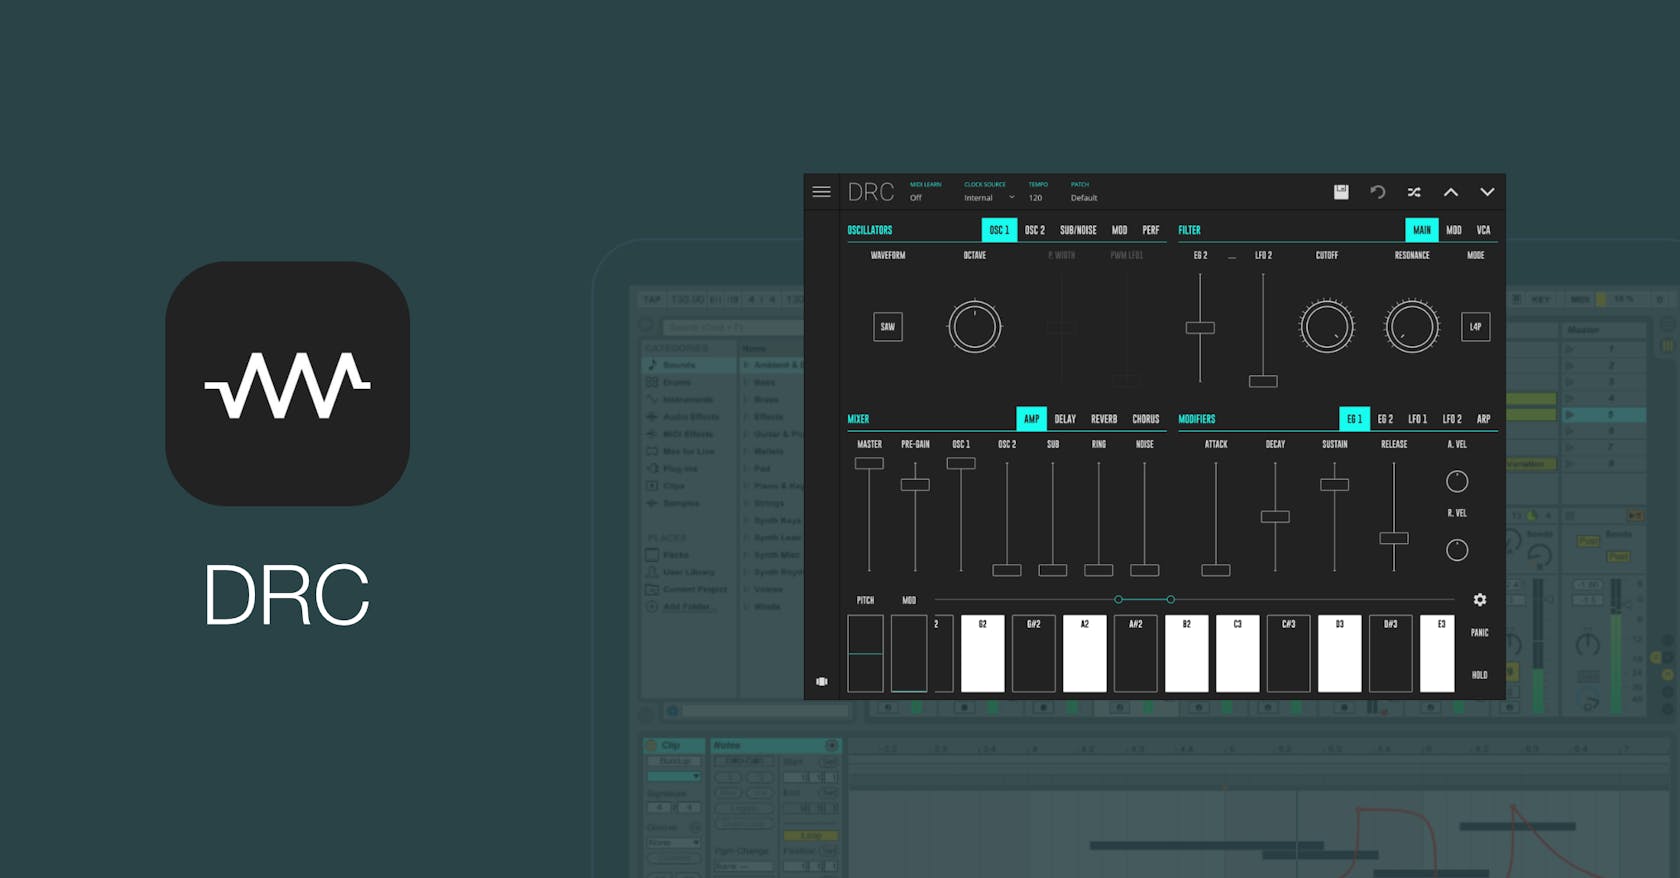Select the mixer AMP tab
The height and width of the screenshot is (878, 1680).
[1032, 419]
